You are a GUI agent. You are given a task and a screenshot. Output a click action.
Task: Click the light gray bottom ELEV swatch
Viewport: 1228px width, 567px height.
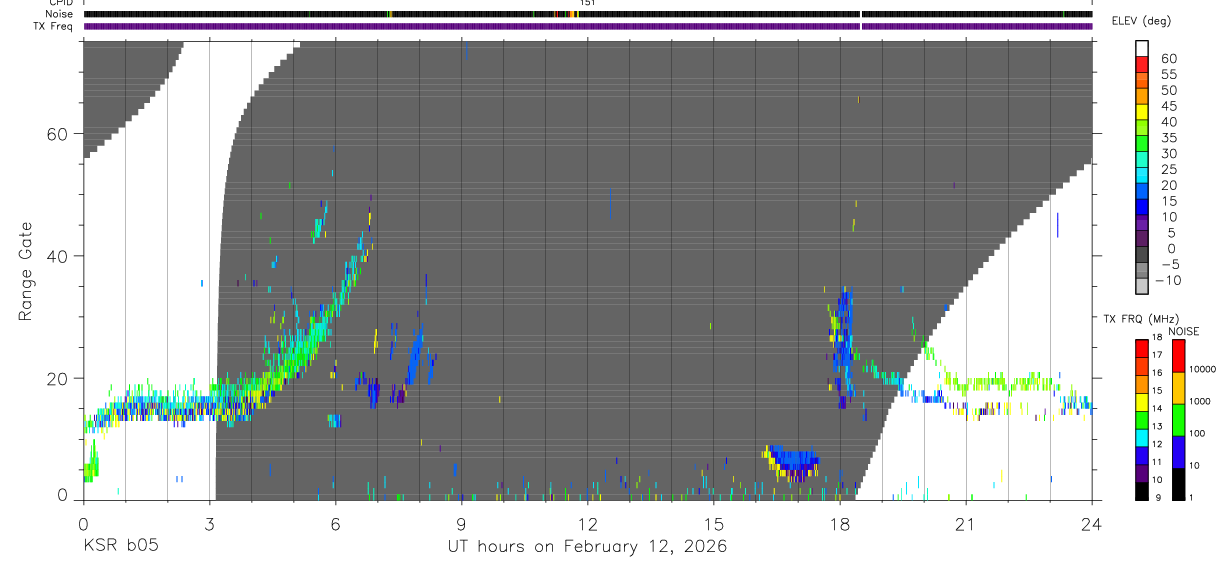1142,287
